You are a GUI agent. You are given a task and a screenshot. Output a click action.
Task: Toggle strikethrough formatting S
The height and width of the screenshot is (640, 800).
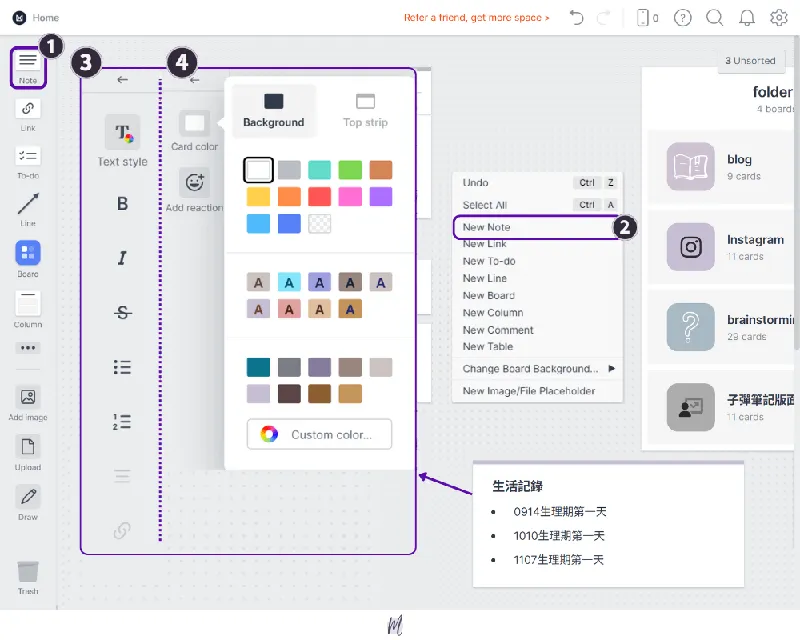coord(122,312)
